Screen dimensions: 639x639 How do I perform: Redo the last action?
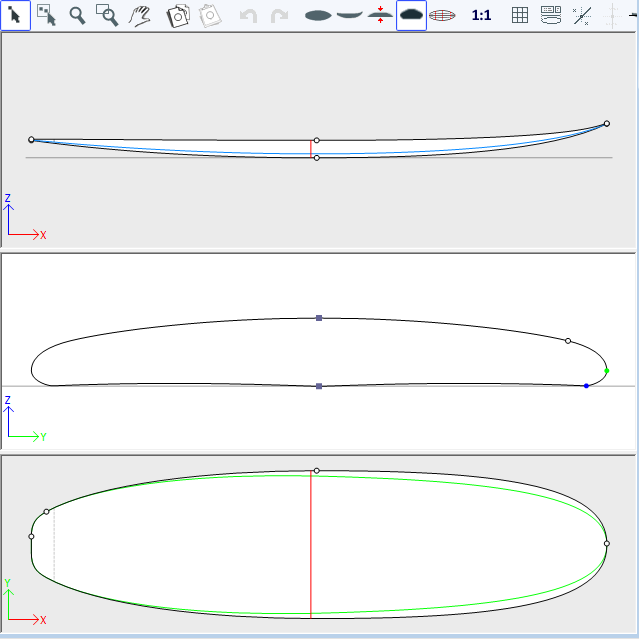click(x=280, y=16)
